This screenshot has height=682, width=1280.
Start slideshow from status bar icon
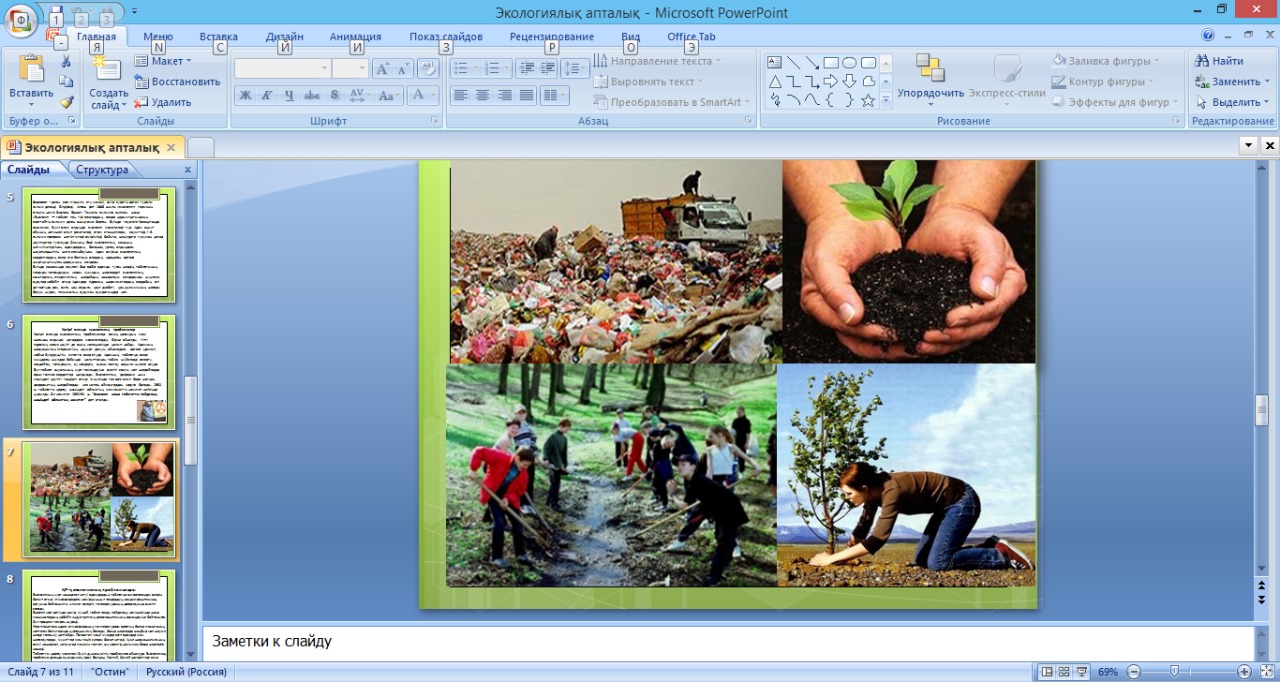pos(1083,672)
